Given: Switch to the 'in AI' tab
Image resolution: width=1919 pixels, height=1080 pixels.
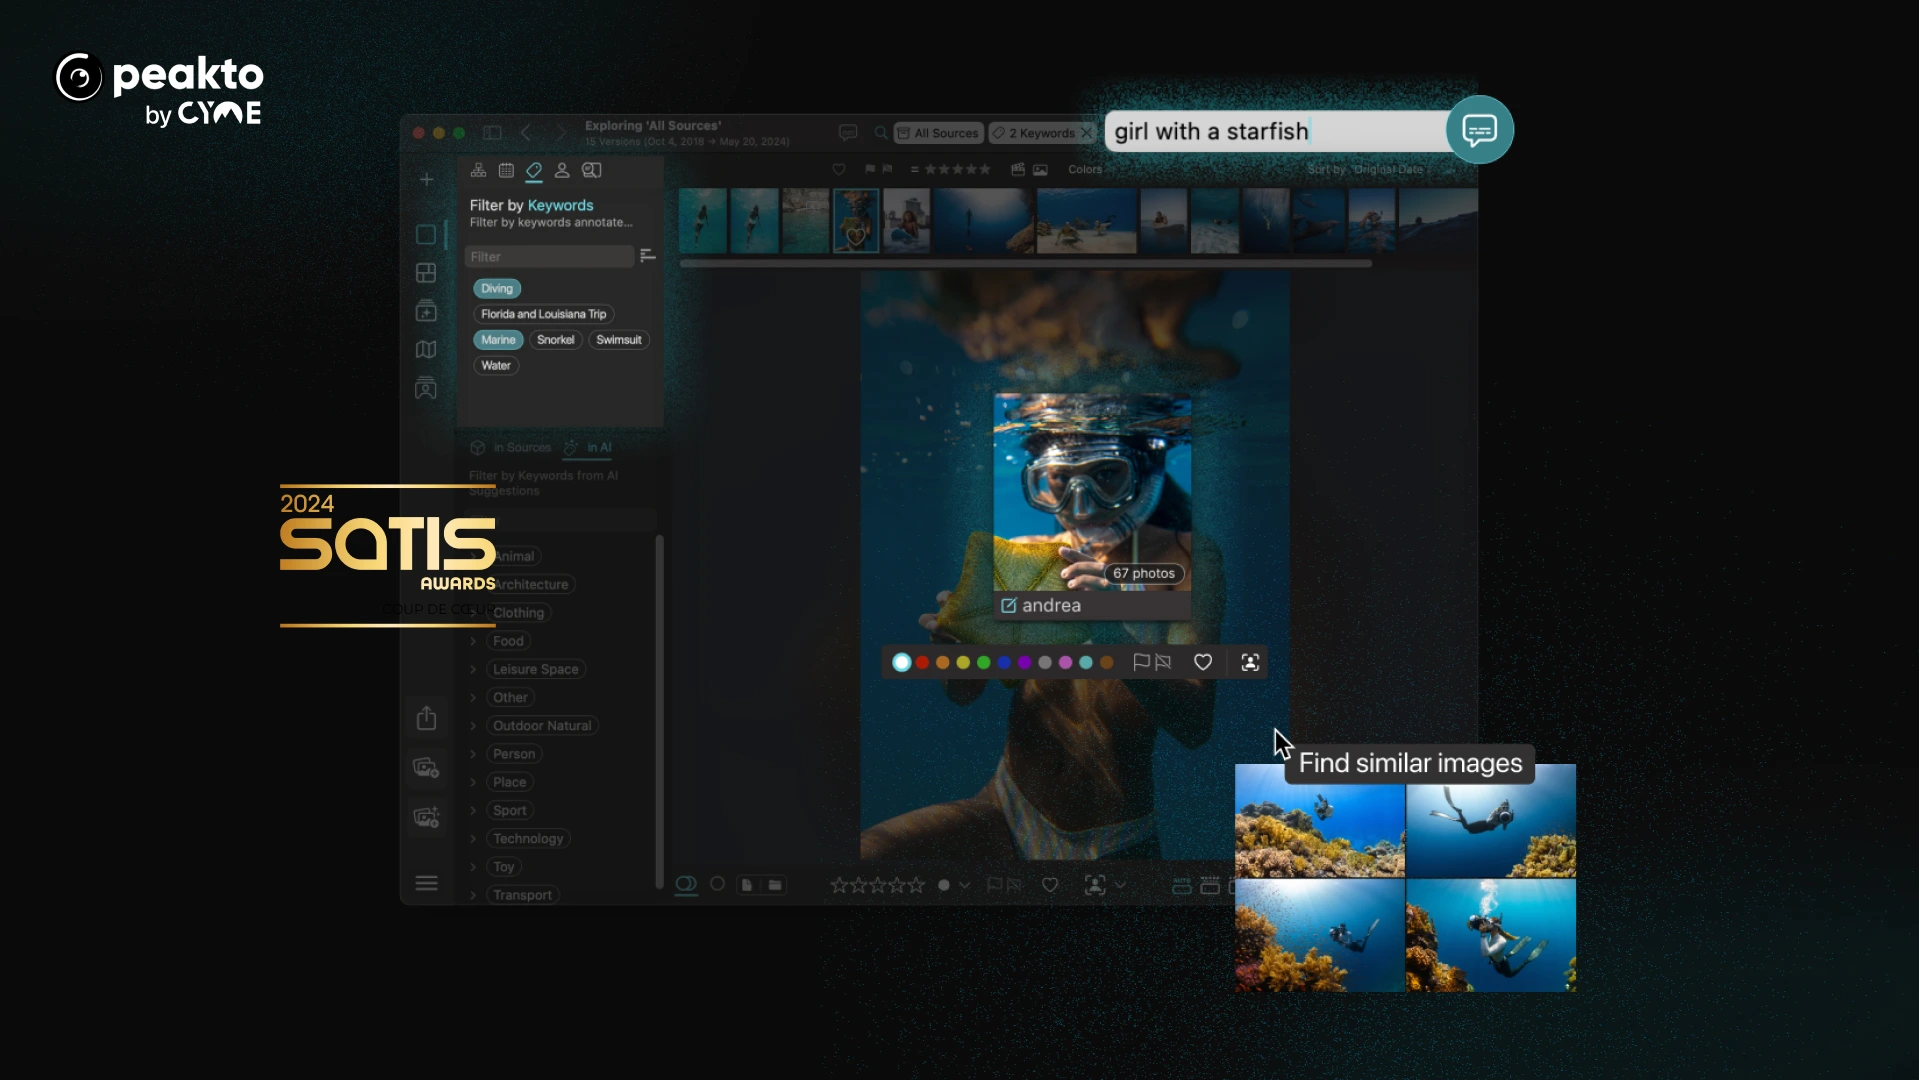Looking at the screenshot, I should coord(588,447).
